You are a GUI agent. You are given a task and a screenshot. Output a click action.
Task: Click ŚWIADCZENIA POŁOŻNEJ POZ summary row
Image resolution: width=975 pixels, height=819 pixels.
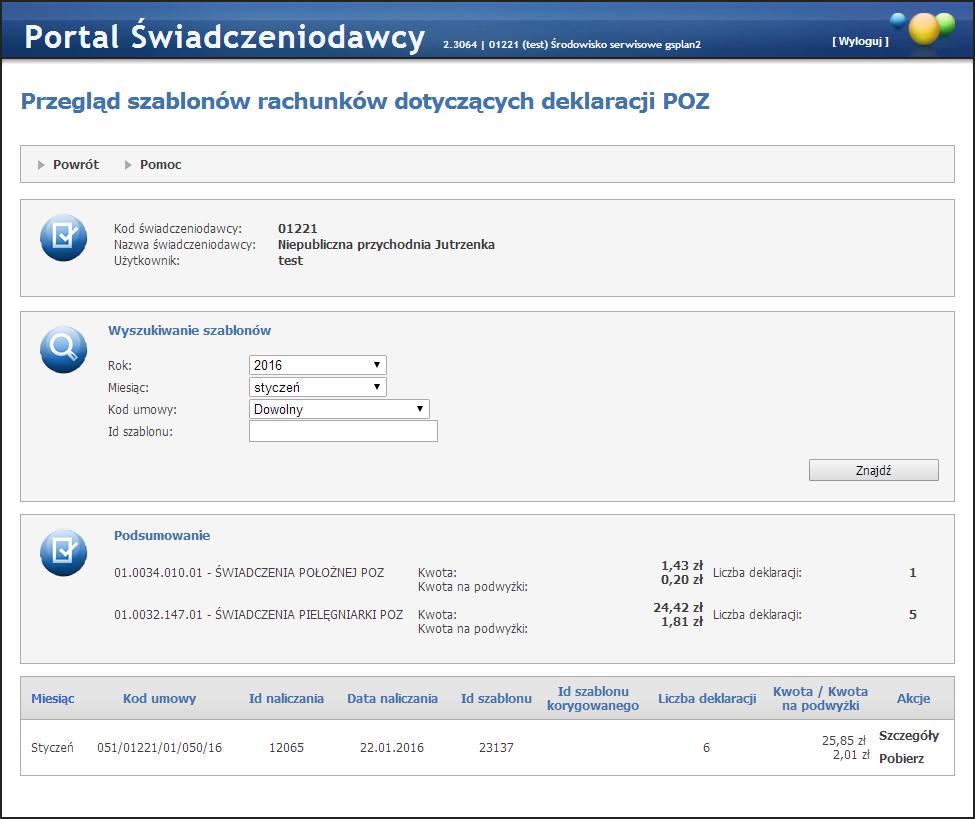tap(249, 573)
